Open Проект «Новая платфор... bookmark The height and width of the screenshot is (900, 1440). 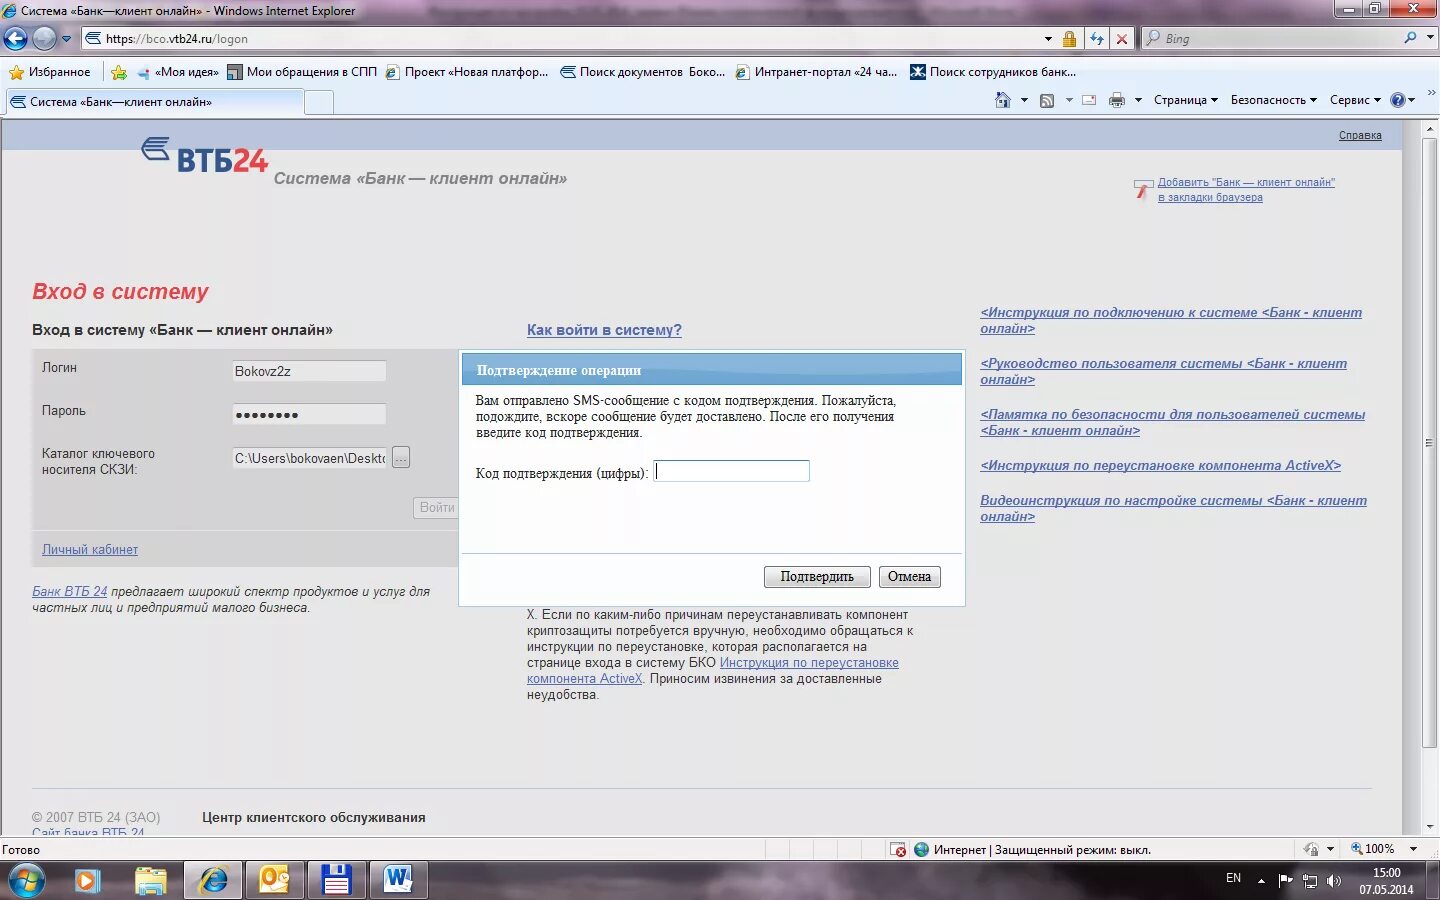(467, 72)
